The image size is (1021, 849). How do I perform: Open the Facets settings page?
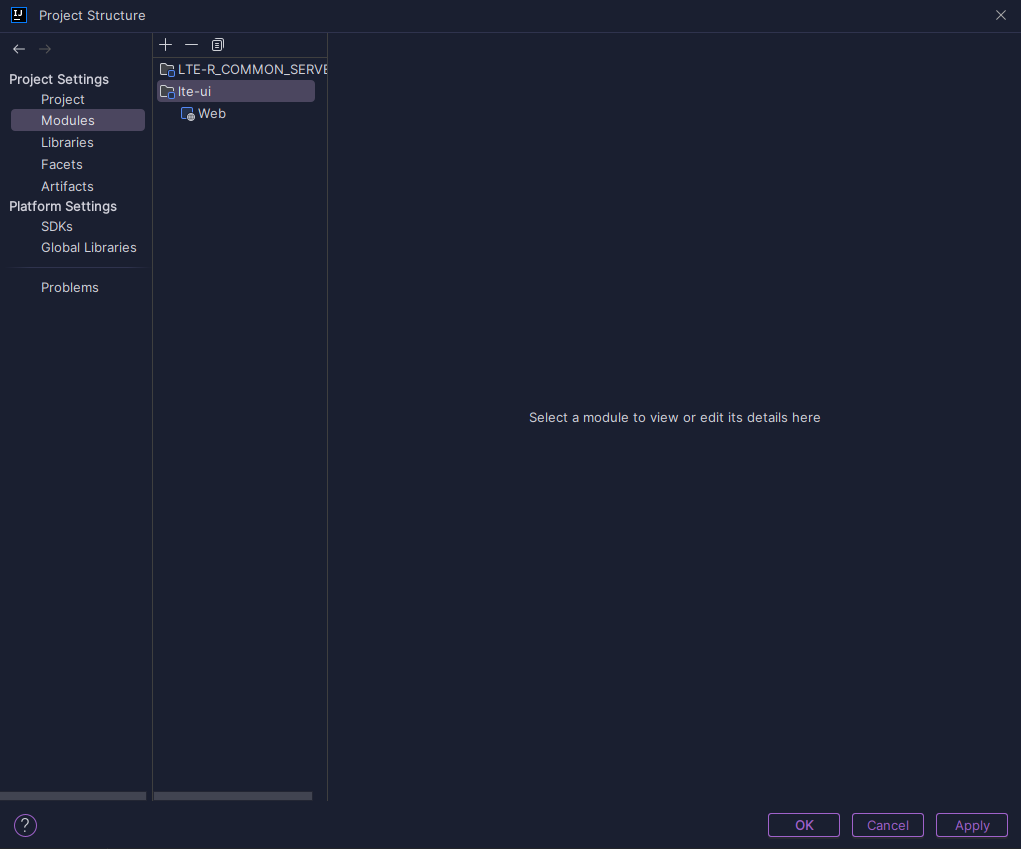click(62, 164)
